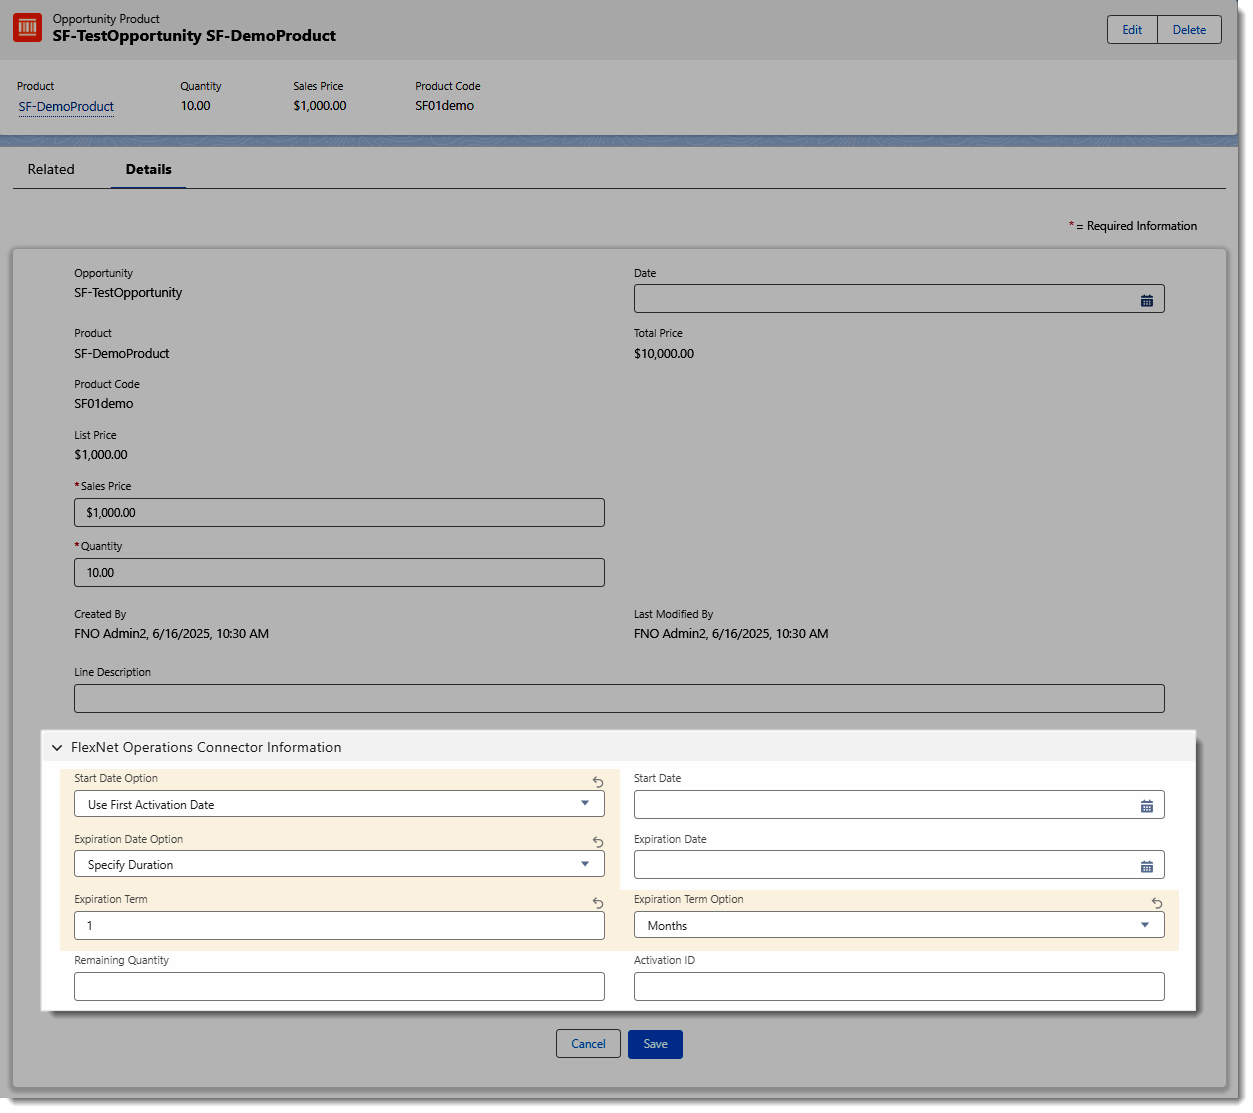The width and height of the screenshot is (1253, 1113).
Task: Open the Date field calendar picker
Action: (1146, 300)
